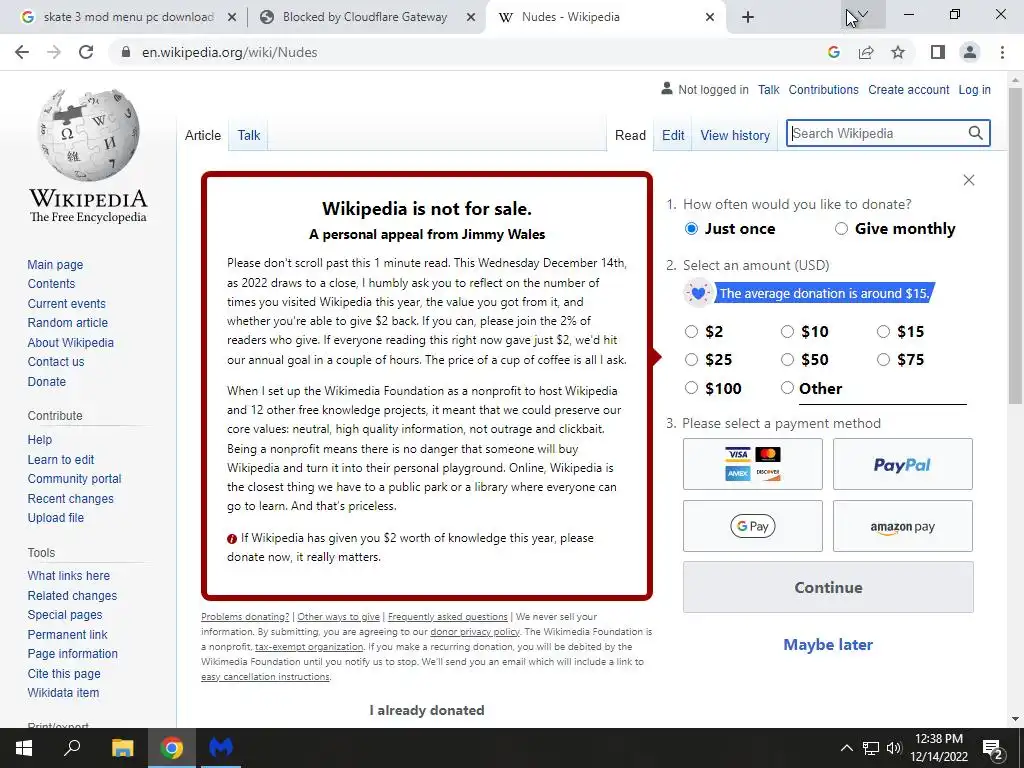Screen dimensions: 1024x768
Task: Open the Chrome profile avatar
Action: 970,52
